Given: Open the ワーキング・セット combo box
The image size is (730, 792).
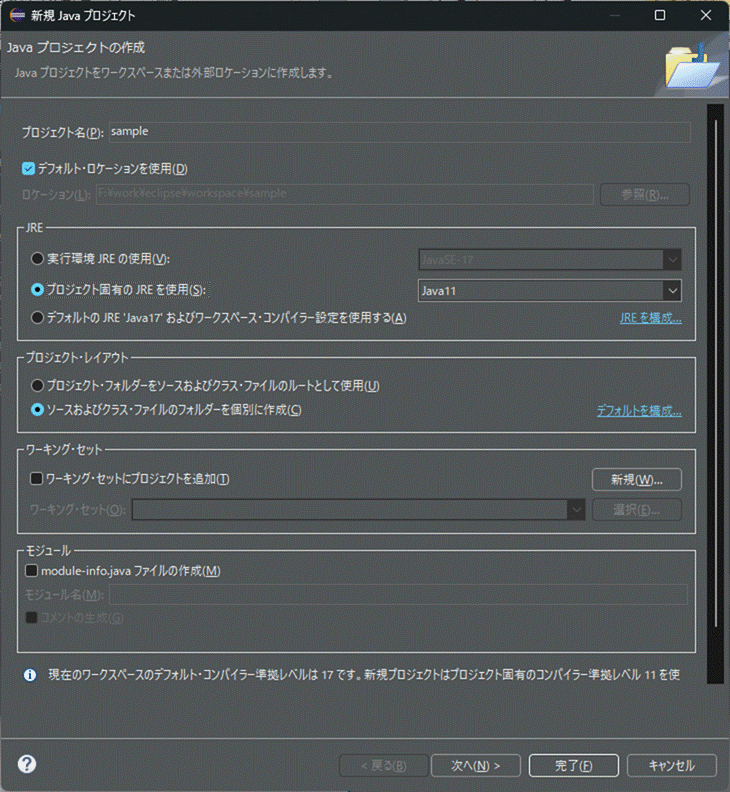Looking at the screenshot, I should click(x=359, y=510).
